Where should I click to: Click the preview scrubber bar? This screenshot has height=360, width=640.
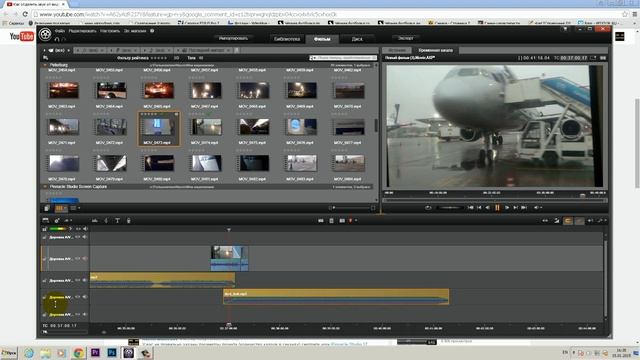pos(495,200)
